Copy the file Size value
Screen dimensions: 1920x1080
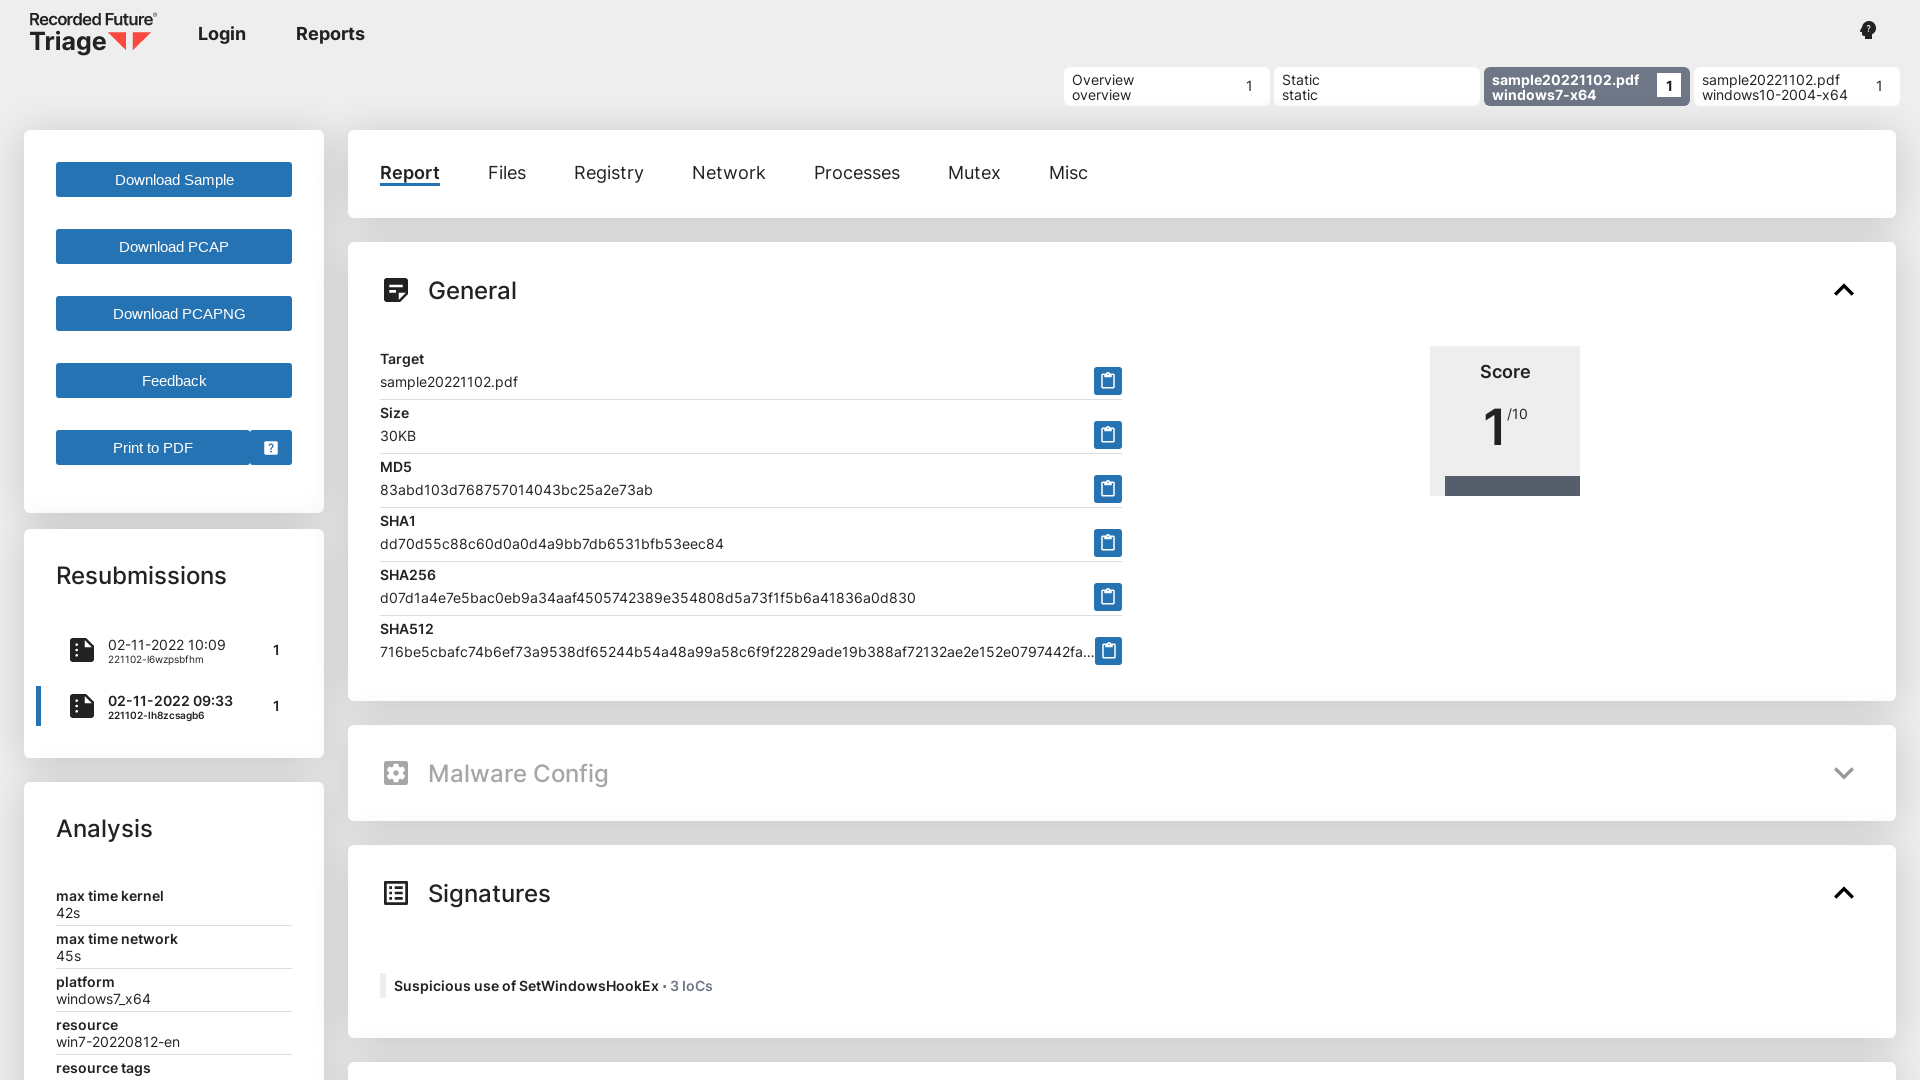point(1107,435)
